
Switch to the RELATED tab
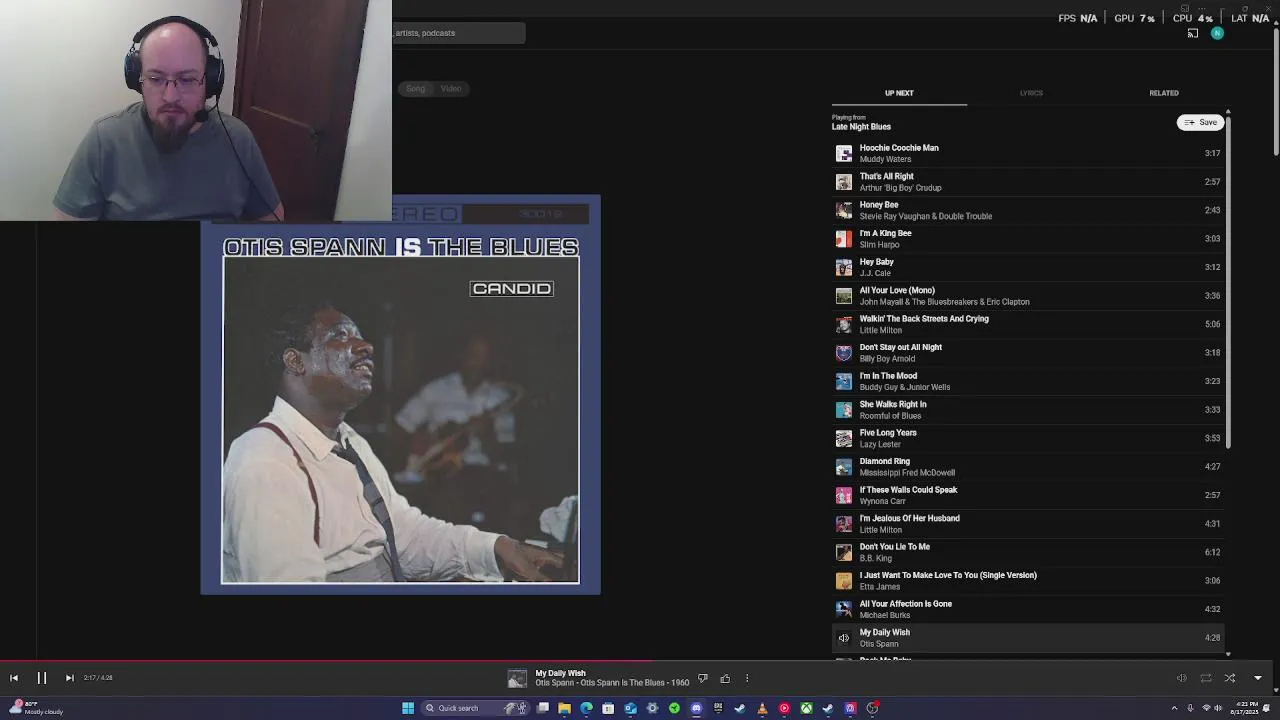pos(1164,93)
